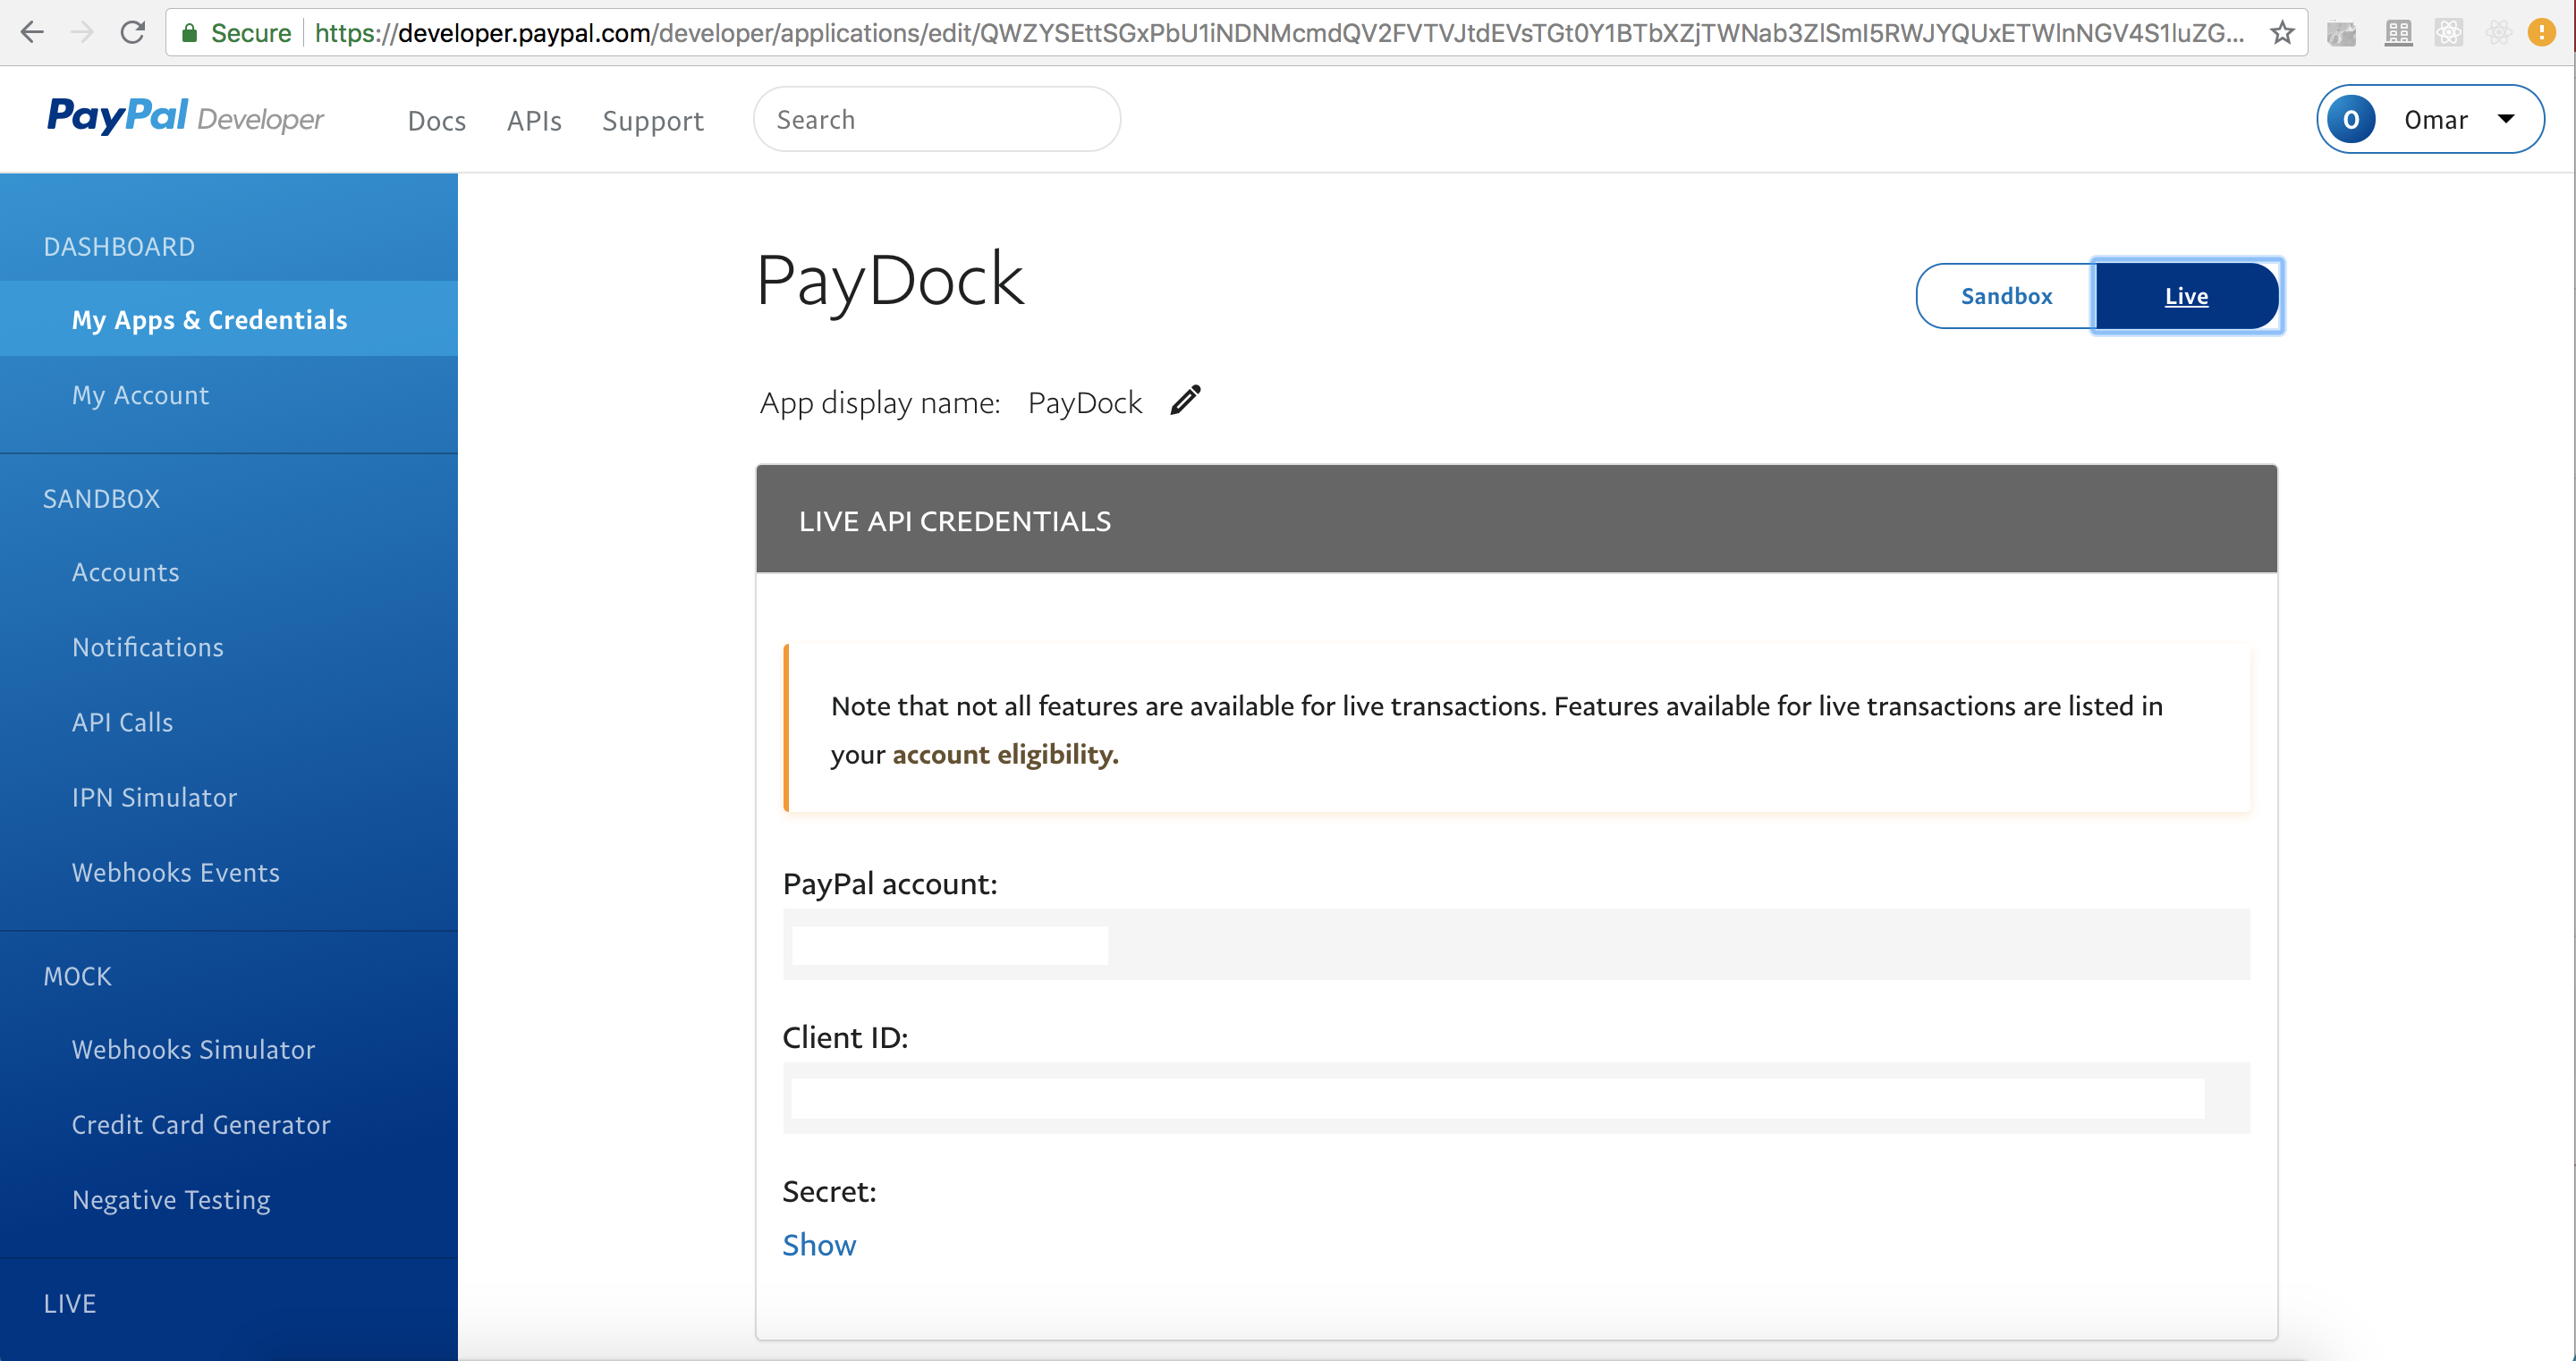Click the orange alert icon in toolbar
The image size is (2576, 1361).
[x=2541, y=33]
